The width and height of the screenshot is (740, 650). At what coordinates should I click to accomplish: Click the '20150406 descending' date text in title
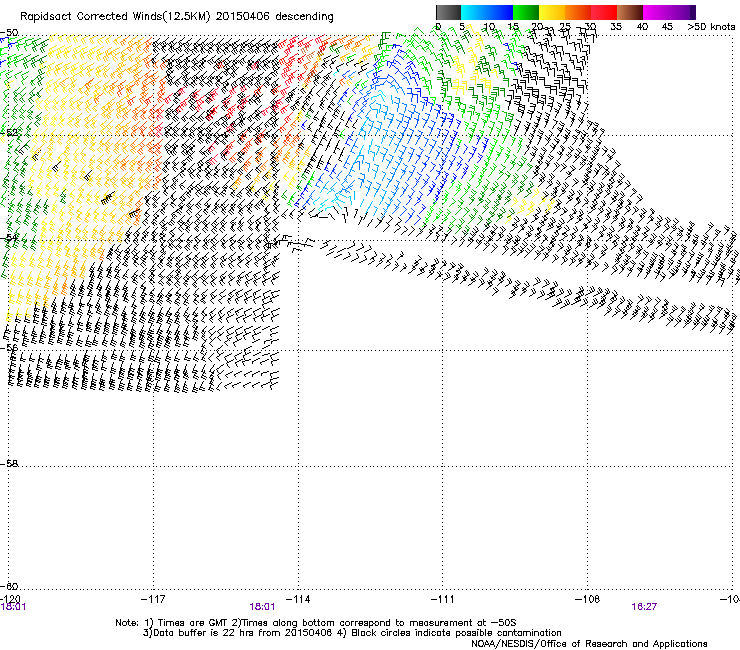(275, 17)
